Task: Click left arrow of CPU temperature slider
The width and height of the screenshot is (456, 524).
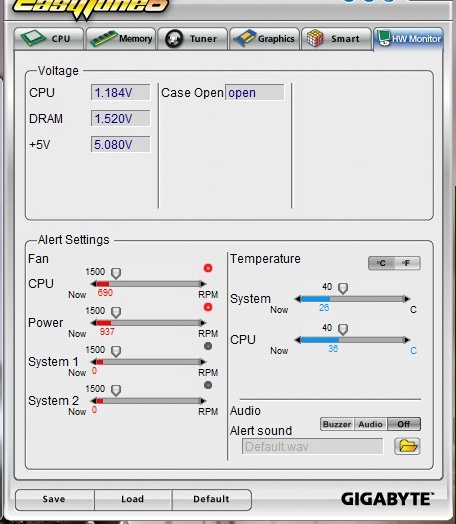Action: click(x=298, y=340)
